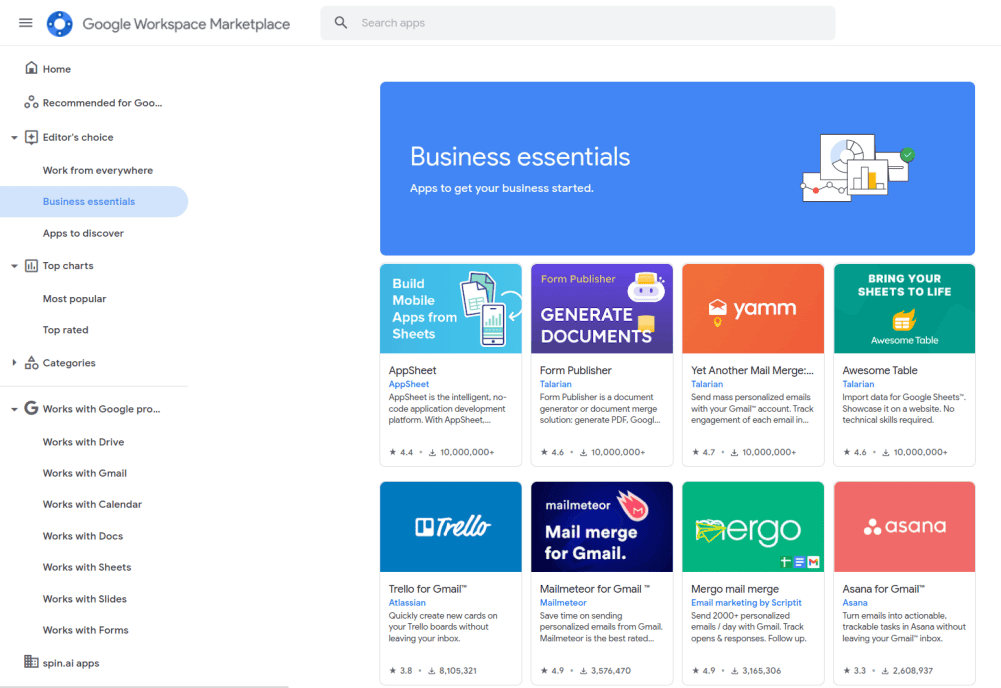Open the Awesome Table title
The image size is (1001, 688).
point(880,371)
